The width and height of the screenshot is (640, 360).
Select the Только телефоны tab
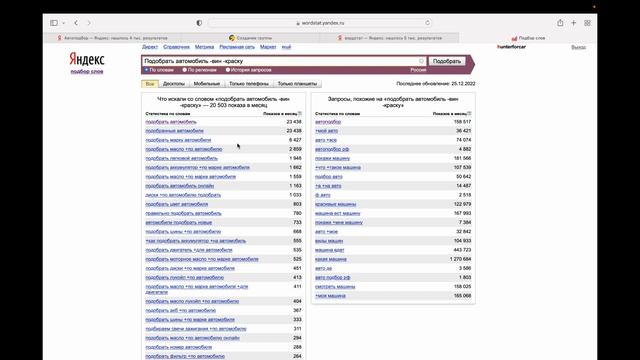[x=249, y=84]
